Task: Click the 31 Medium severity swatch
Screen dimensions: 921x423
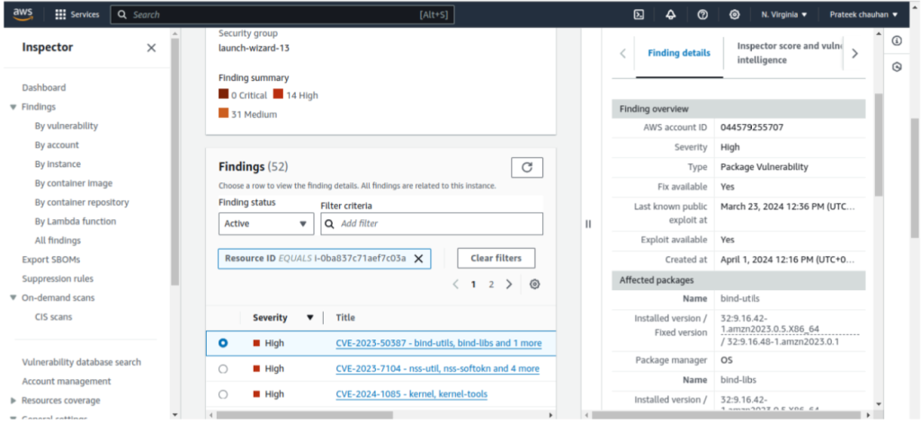Action: [x=223, y=113]
